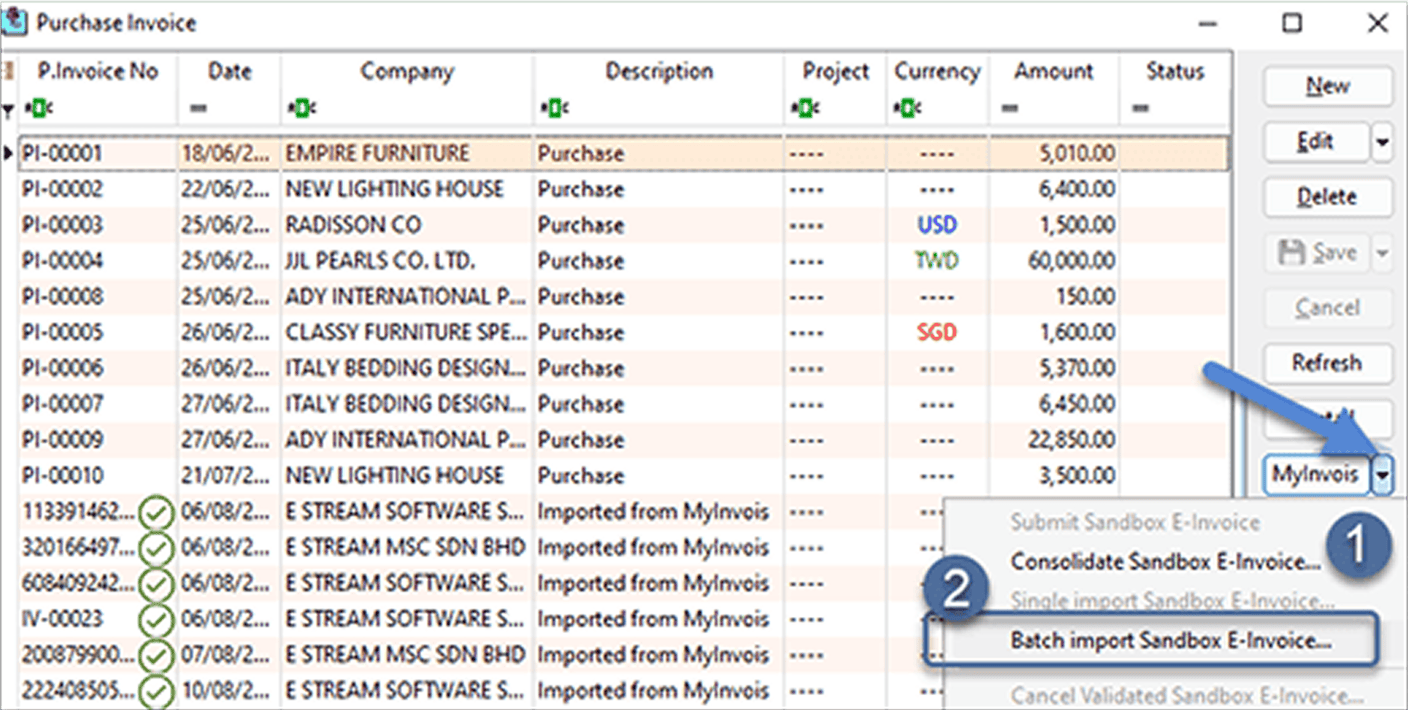The width and height of the screenshot is (1408, 710).
Task: Expand the MyInvois dropdown arrow
Action: pos(1382,475)
